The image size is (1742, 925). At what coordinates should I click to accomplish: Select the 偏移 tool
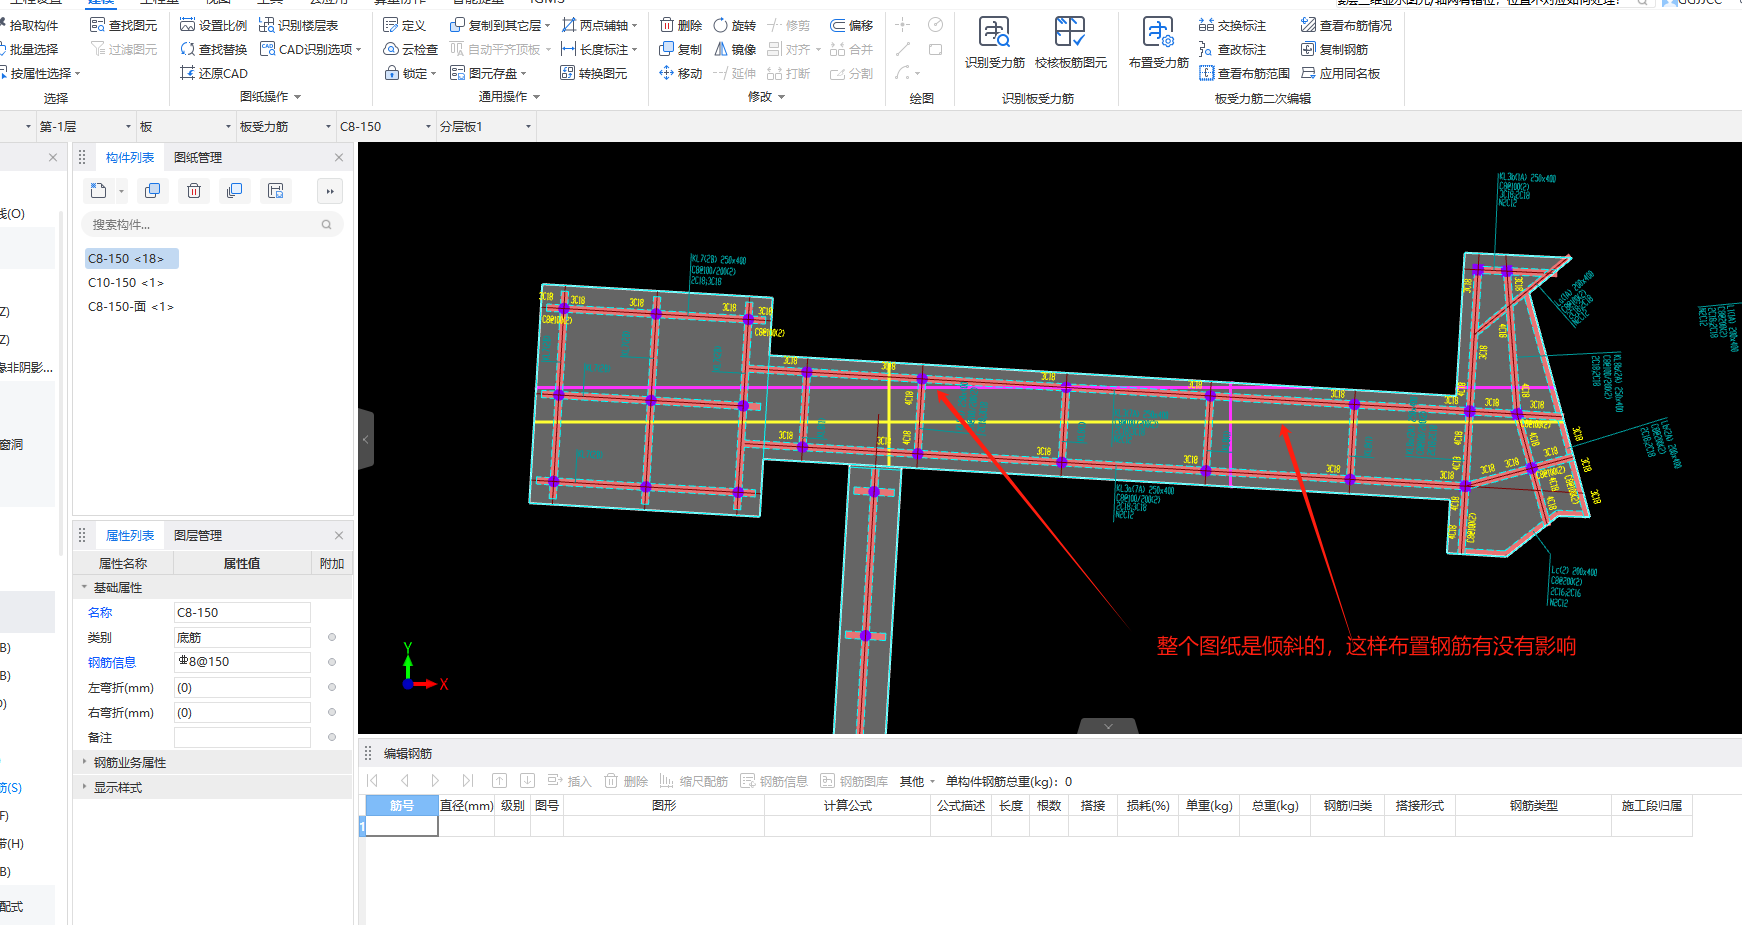851,25
